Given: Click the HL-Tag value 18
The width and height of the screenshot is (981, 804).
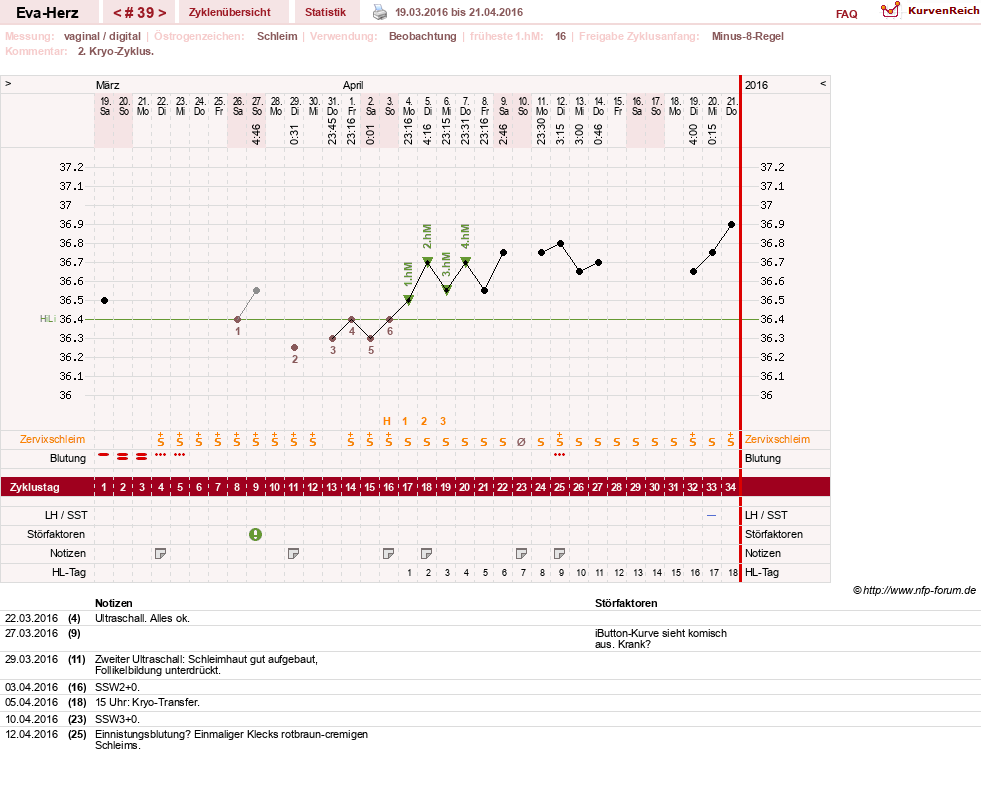Looking at the screenshot, I should click(x=733, y=572).
